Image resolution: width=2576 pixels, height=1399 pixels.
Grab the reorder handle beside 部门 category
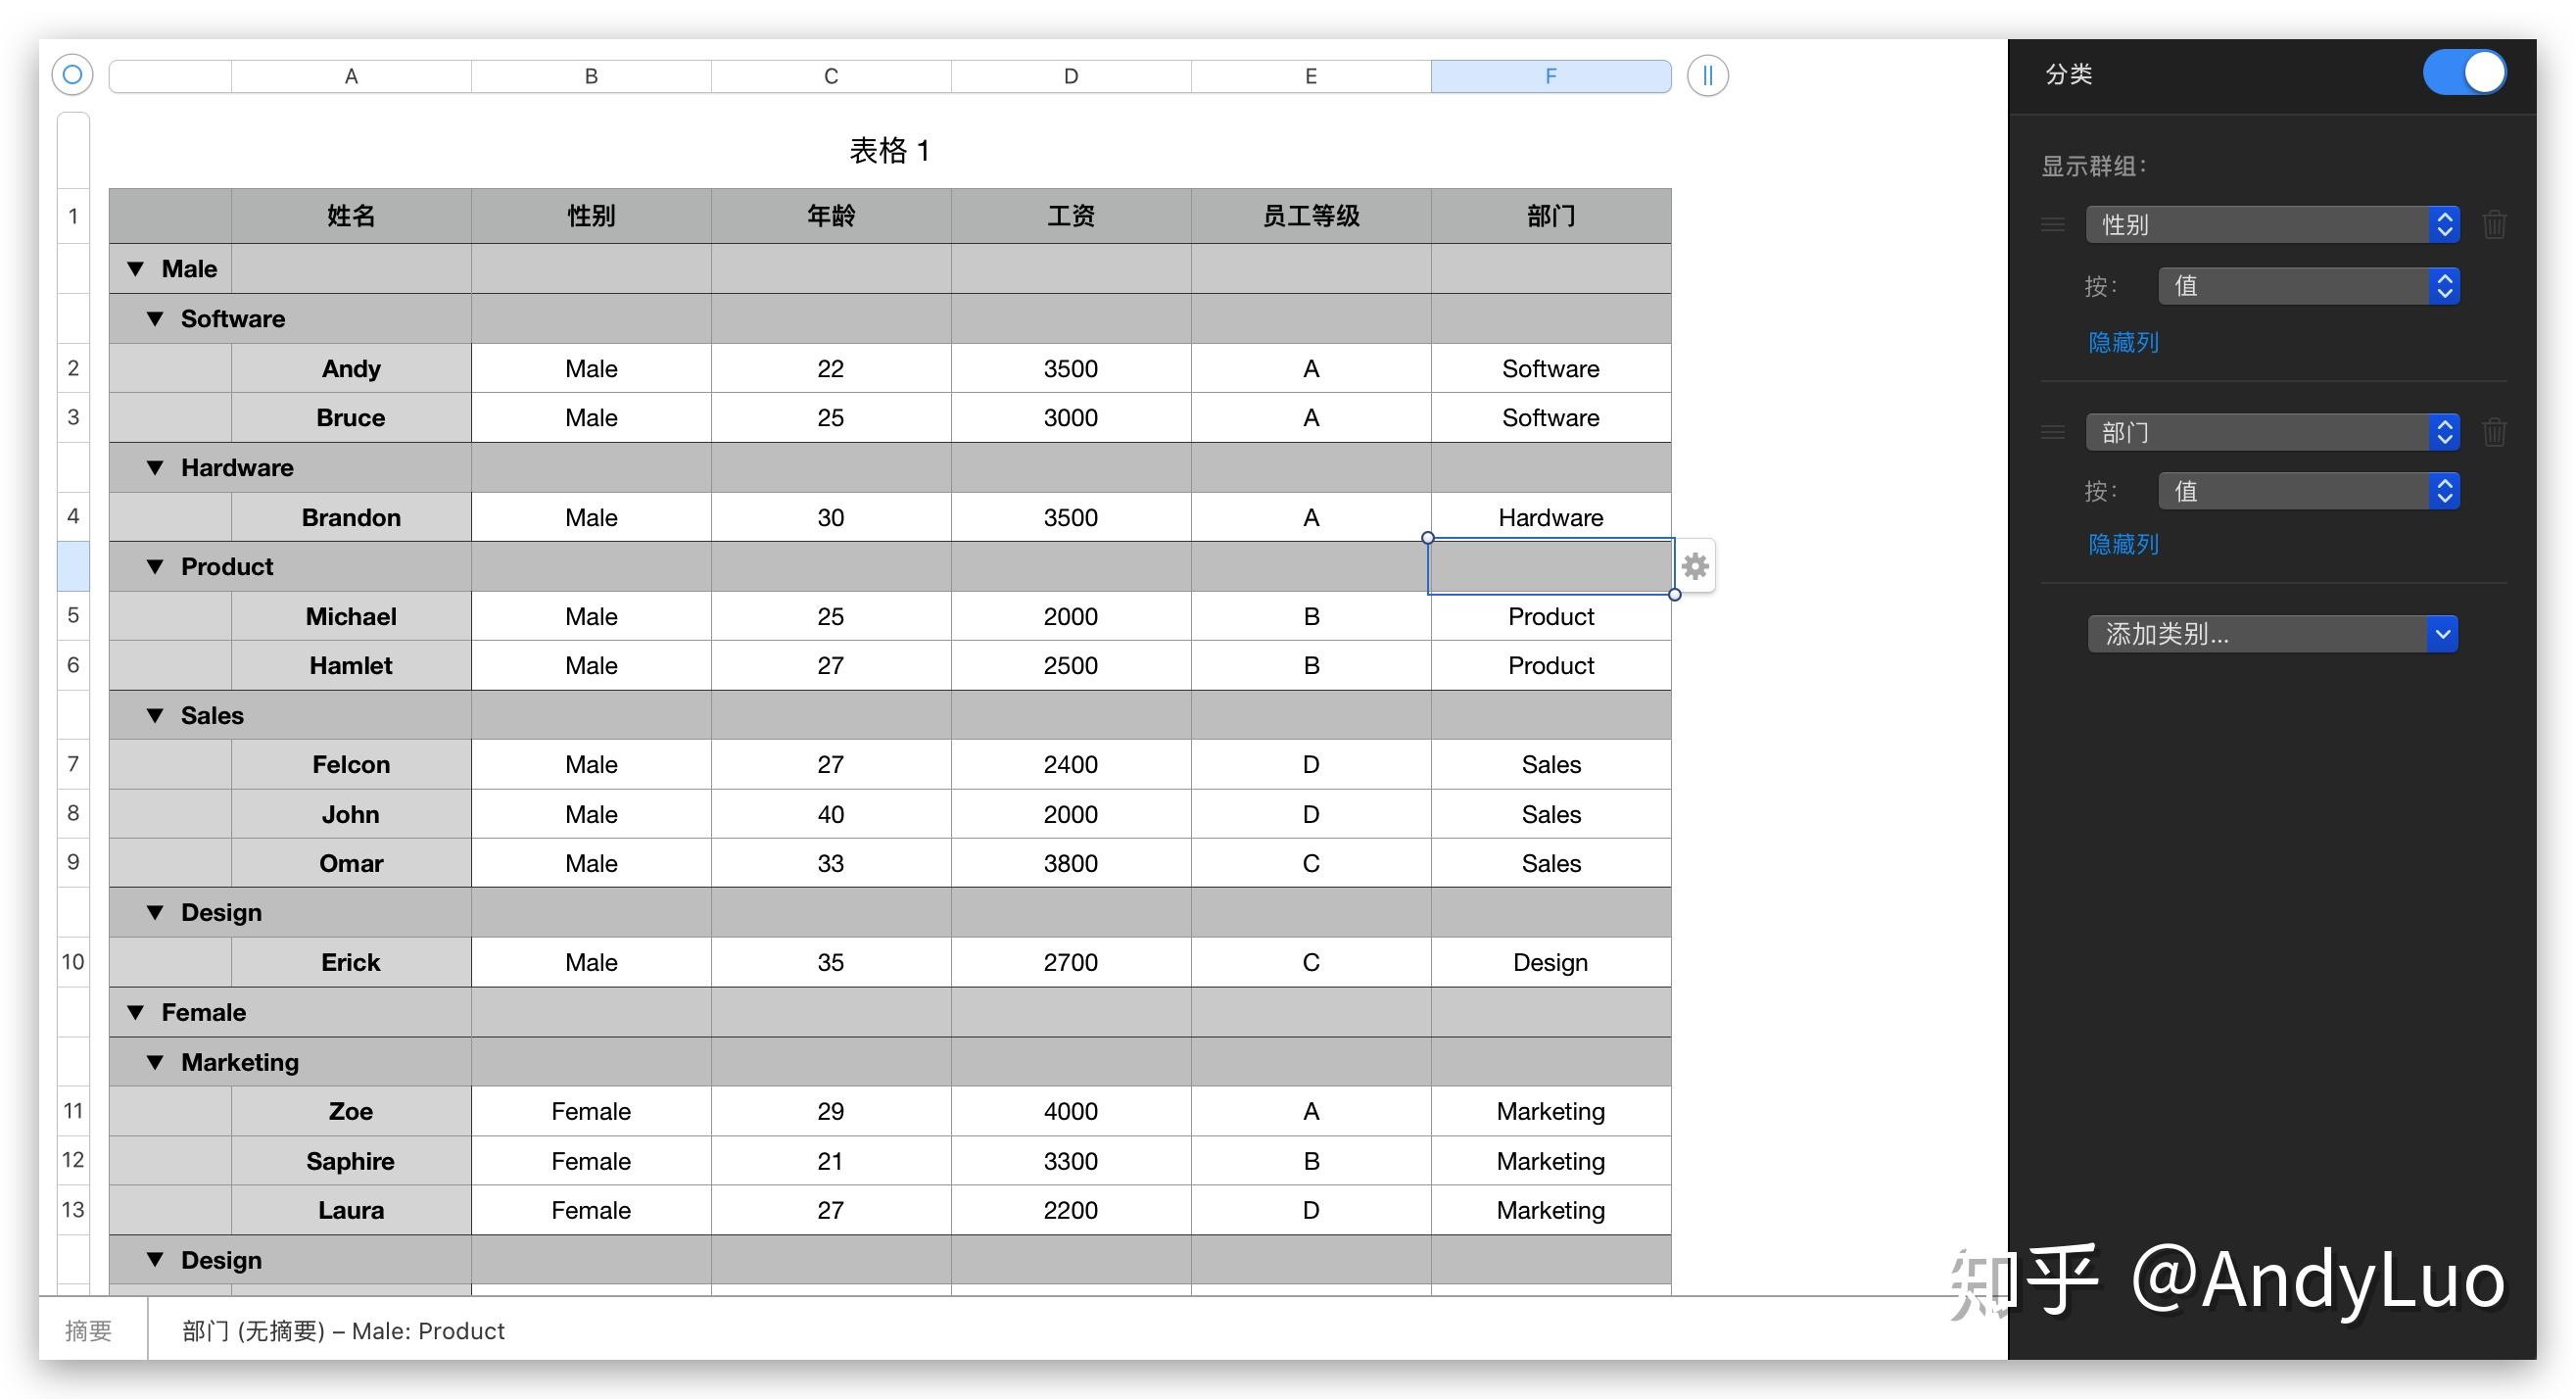[x=2053, y=433]
